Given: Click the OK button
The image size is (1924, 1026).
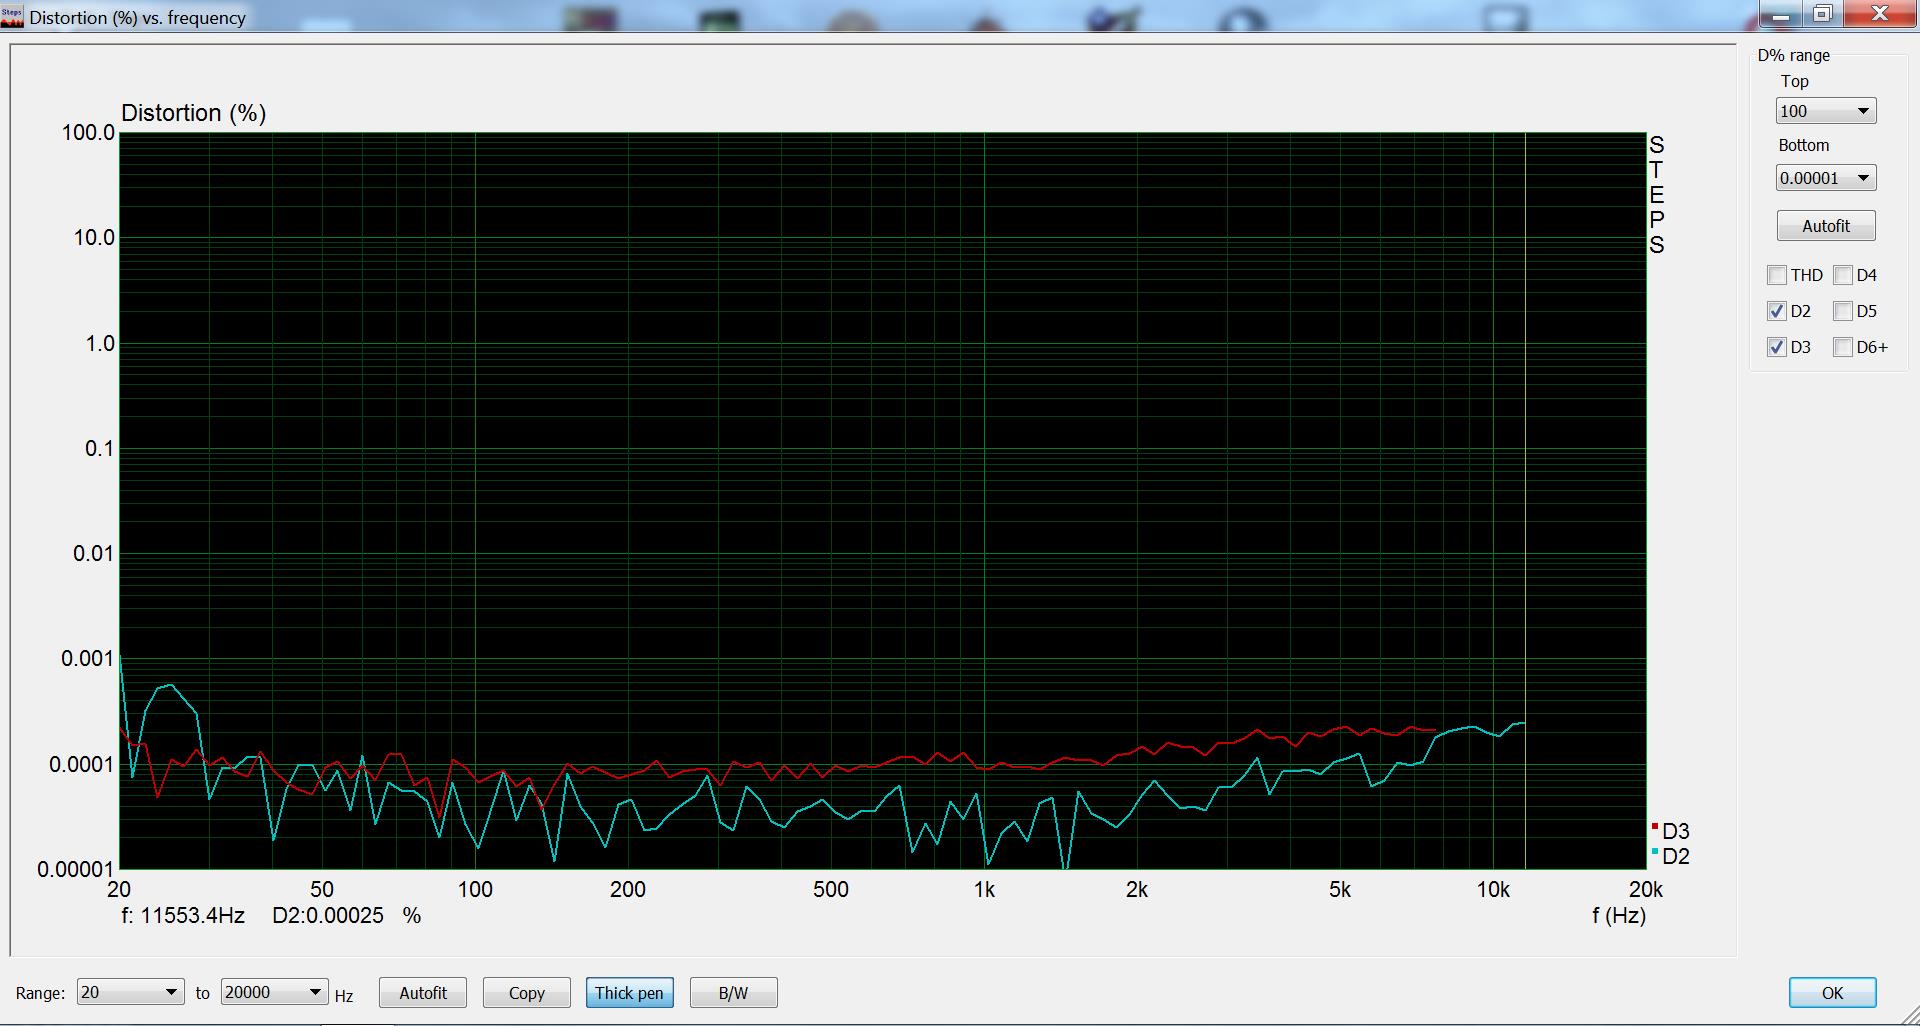Looking at the screenshot, I should pyautogui.click(x=1832, y=993).
